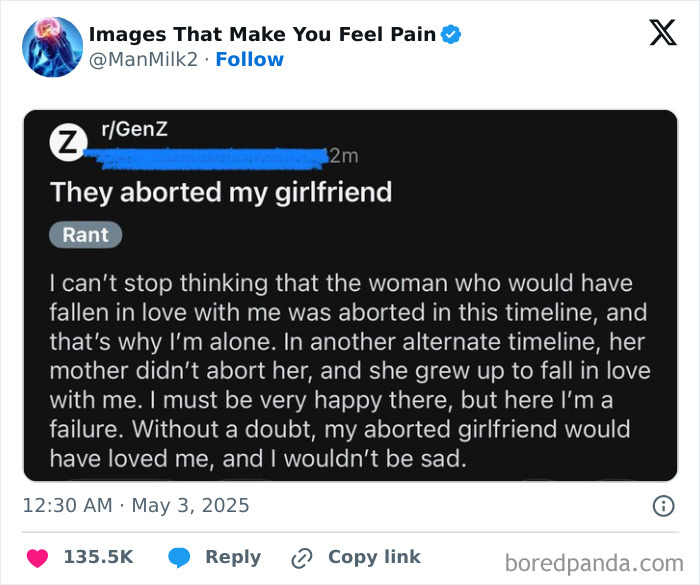Click the Reddit post body paragraph text

coord(350,371)
